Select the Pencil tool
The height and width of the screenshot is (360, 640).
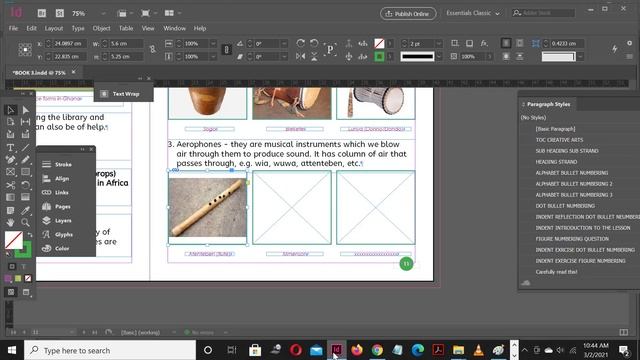[x=25, y=160]
